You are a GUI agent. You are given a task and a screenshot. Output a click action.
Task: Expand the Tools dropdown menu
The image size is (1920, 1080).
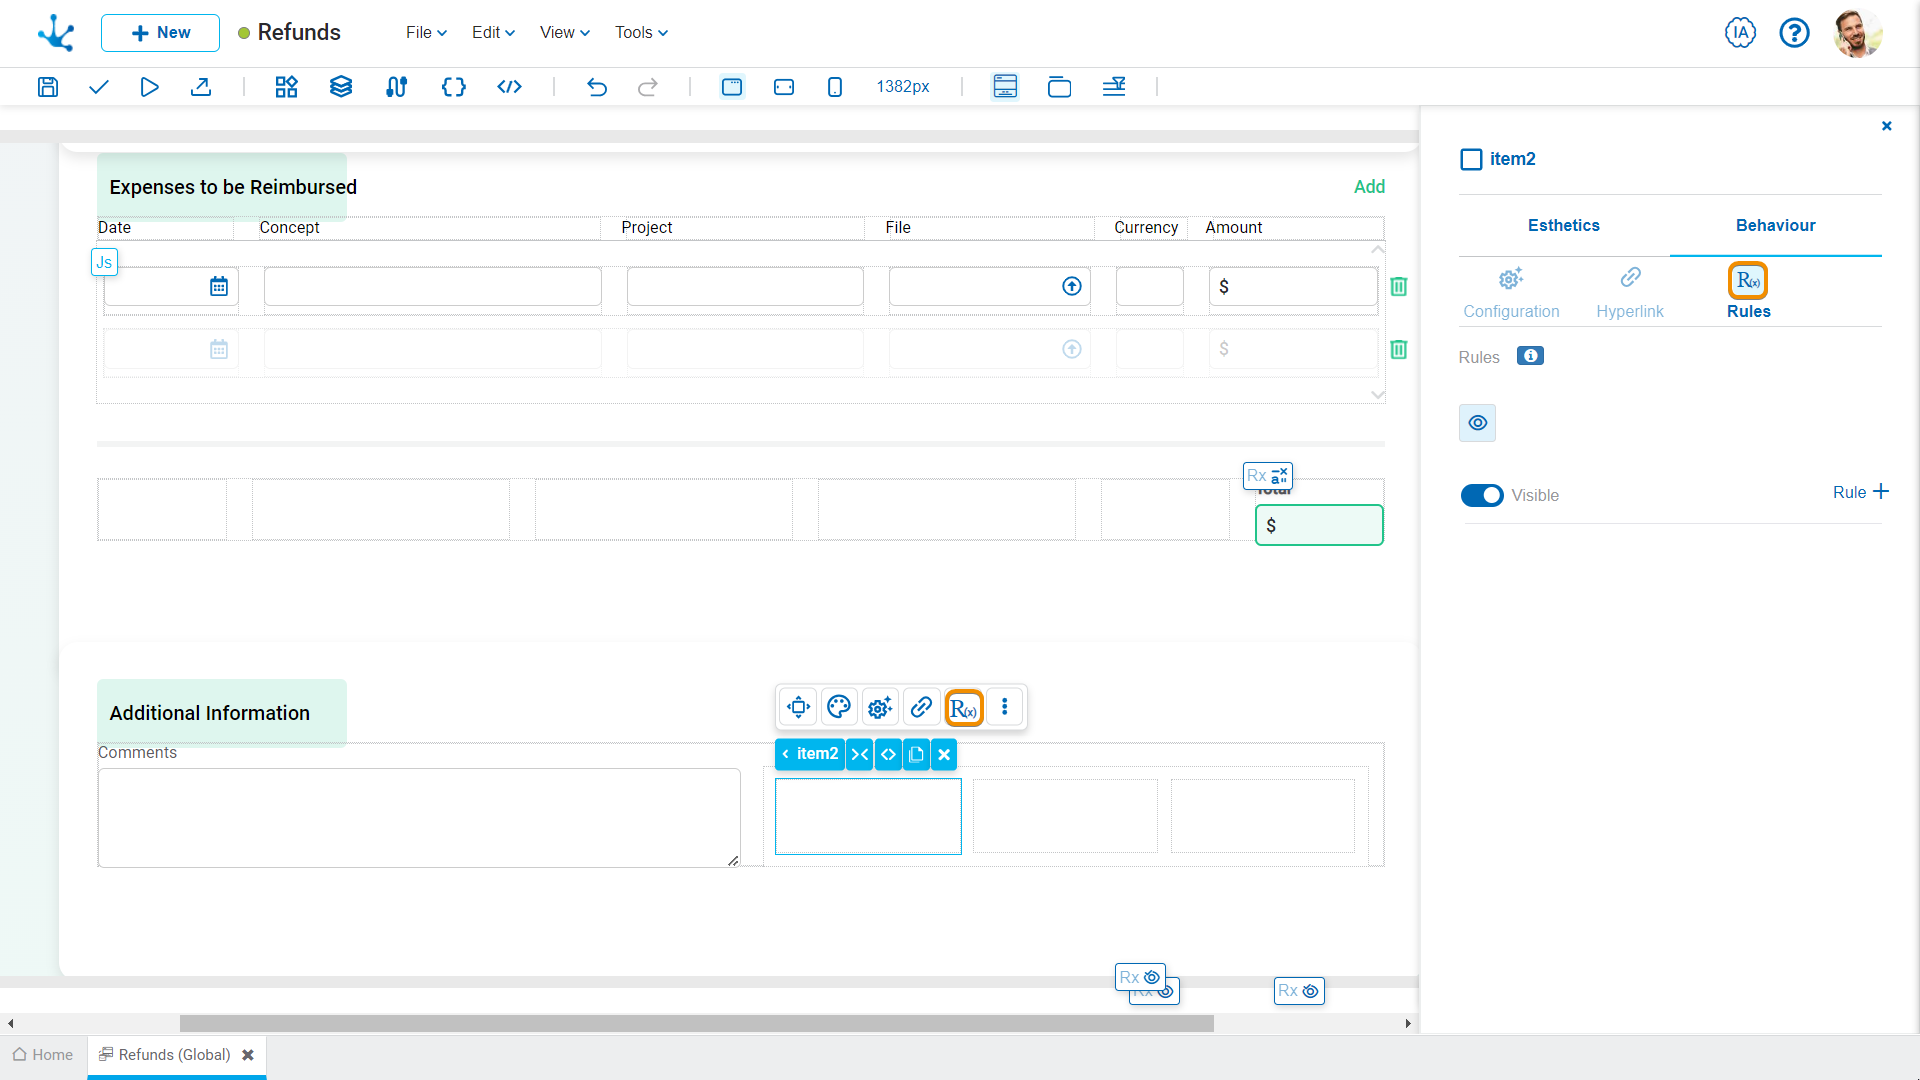click(641, 33)
